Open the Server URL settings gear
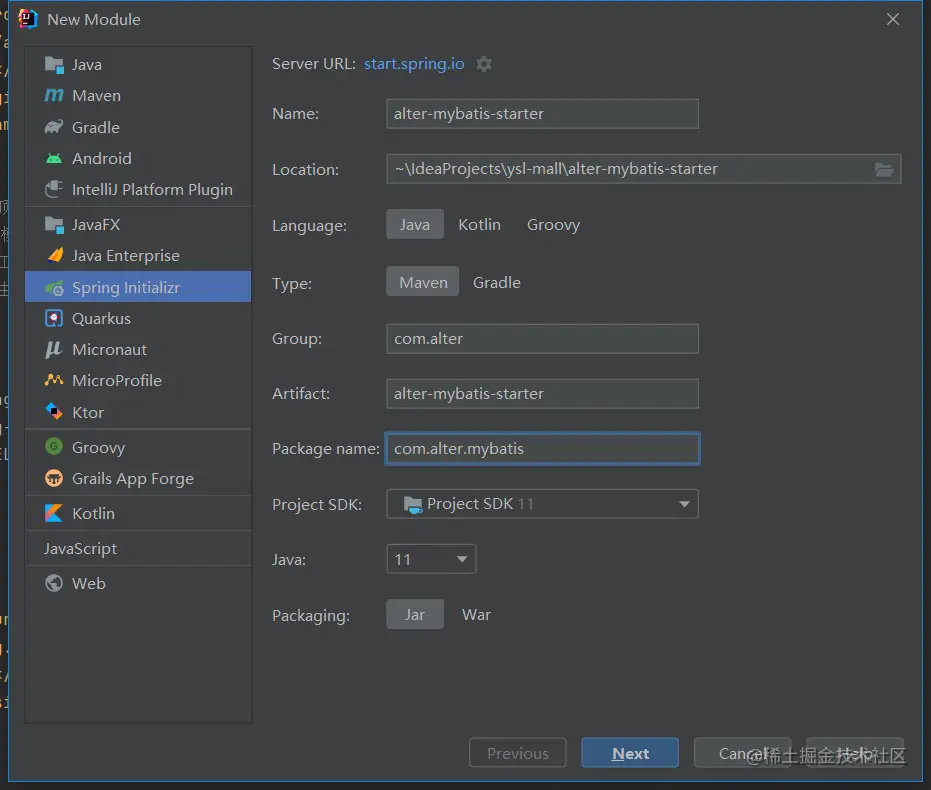Viewport: 931px width, 790px height. 484,64
